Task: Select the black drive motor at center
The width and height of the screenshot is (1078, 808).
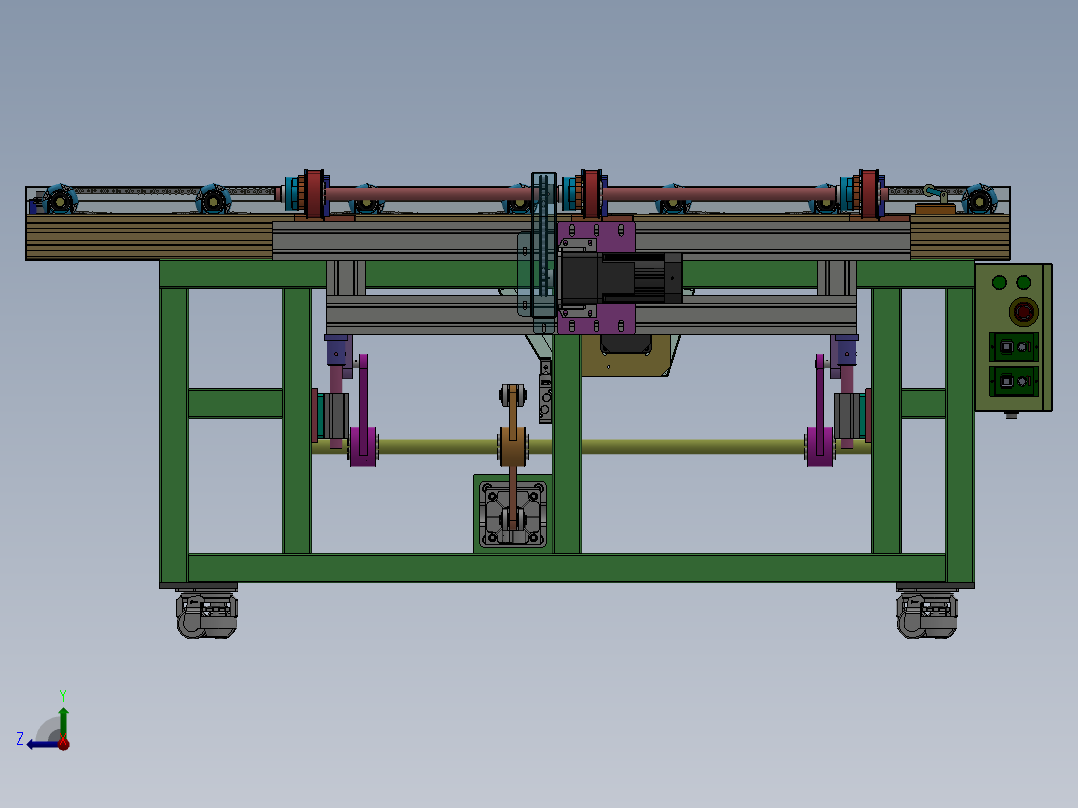Action: (621, 278)
